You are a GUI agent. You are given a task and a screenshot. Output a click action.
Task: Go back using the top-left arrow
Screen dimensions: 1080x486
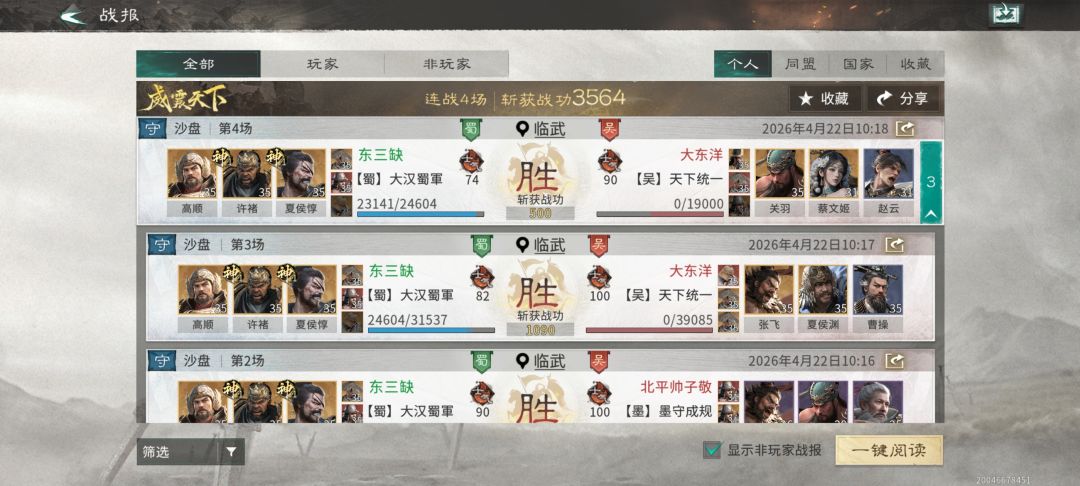(x=72, y=15)
